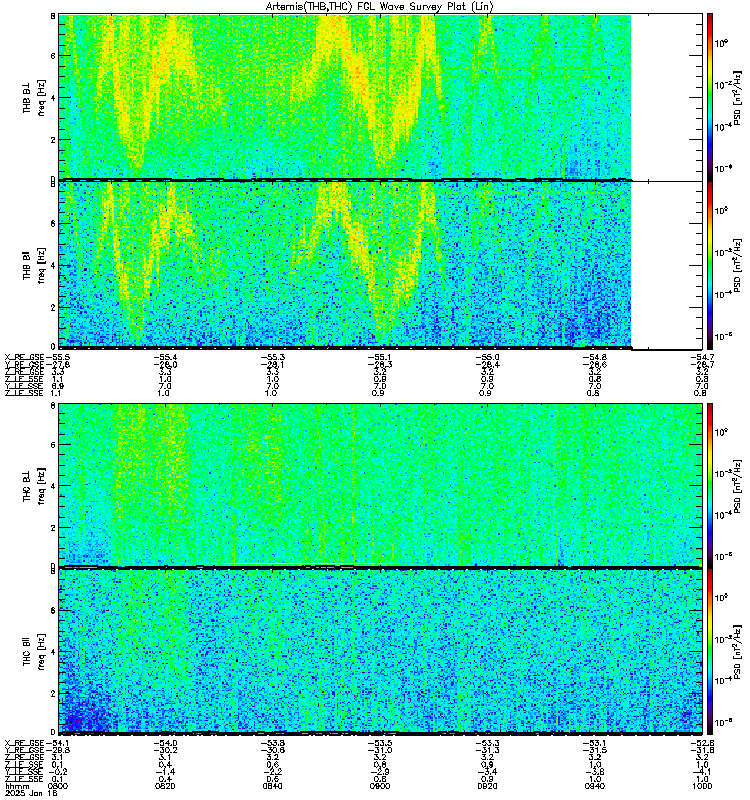Click the 'THB B⊥ freq [Hz]' axis label

tap(34, 97)
